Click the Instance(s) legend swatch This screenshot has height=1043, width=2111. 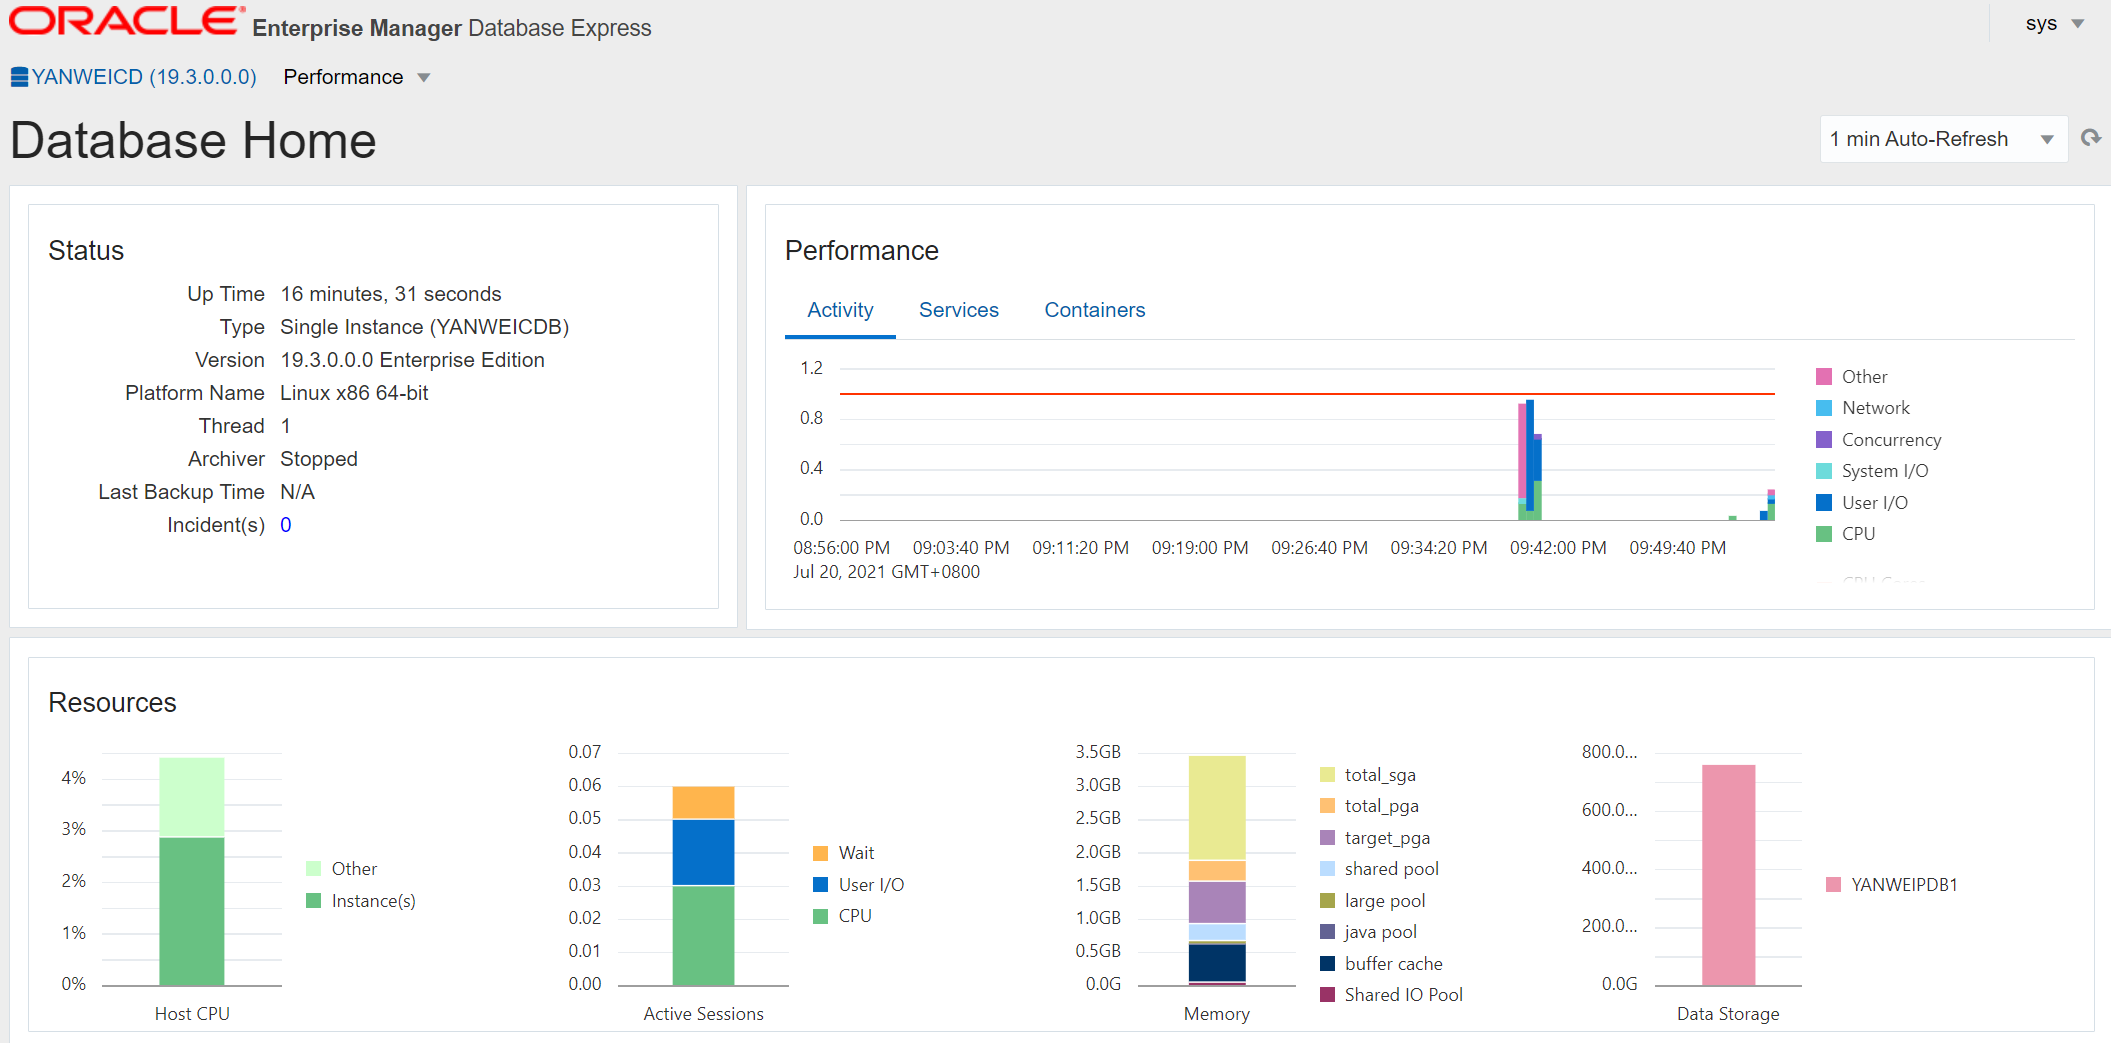tap(314, 901)
